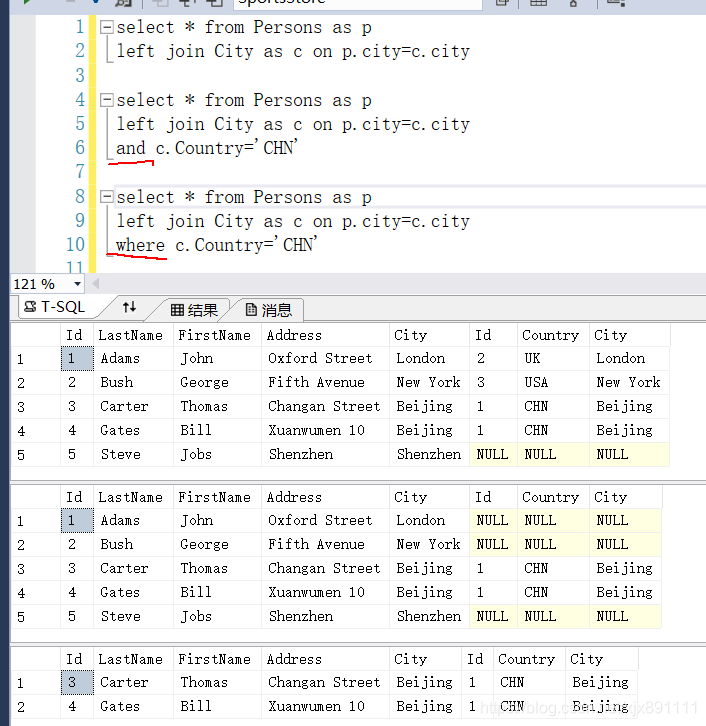Open the 消息 messages tab
Screen dimensions: 706x726
(x=269, y=309)
